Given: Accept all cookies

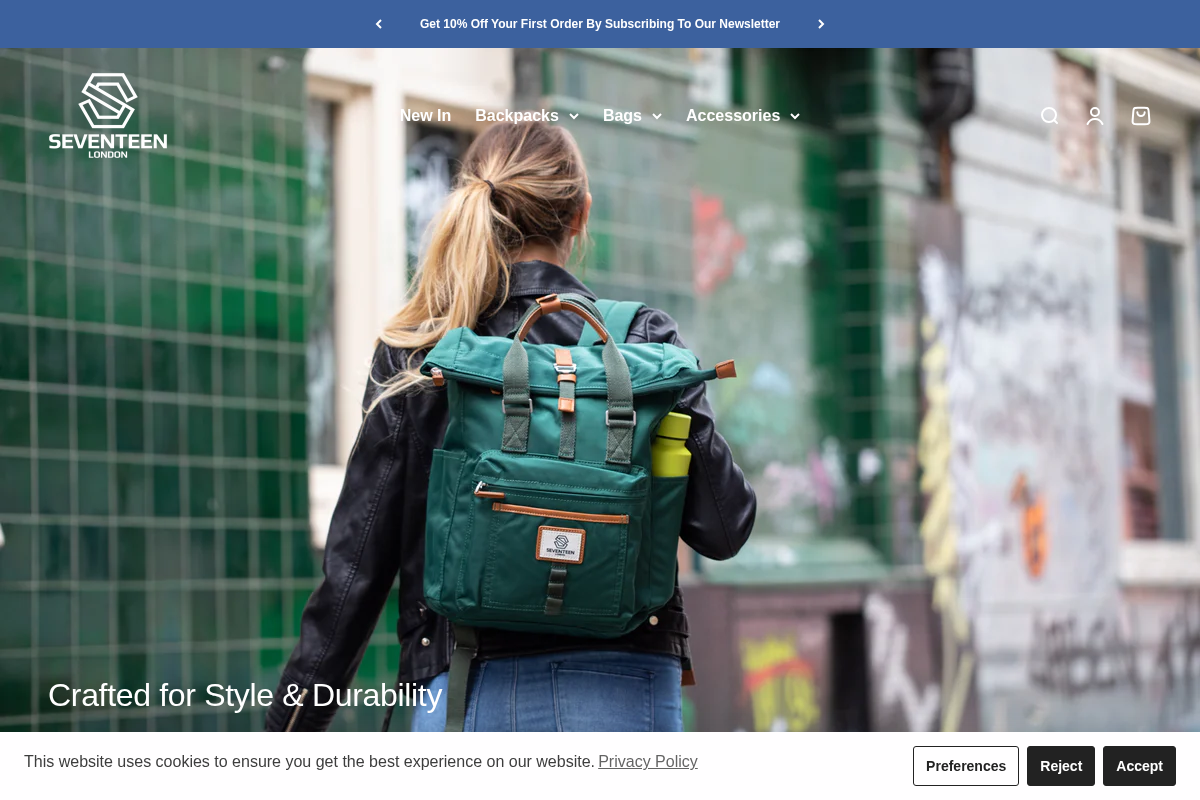Looking at the screenshot, I should pyautogui.click(x=1139, y=766).
